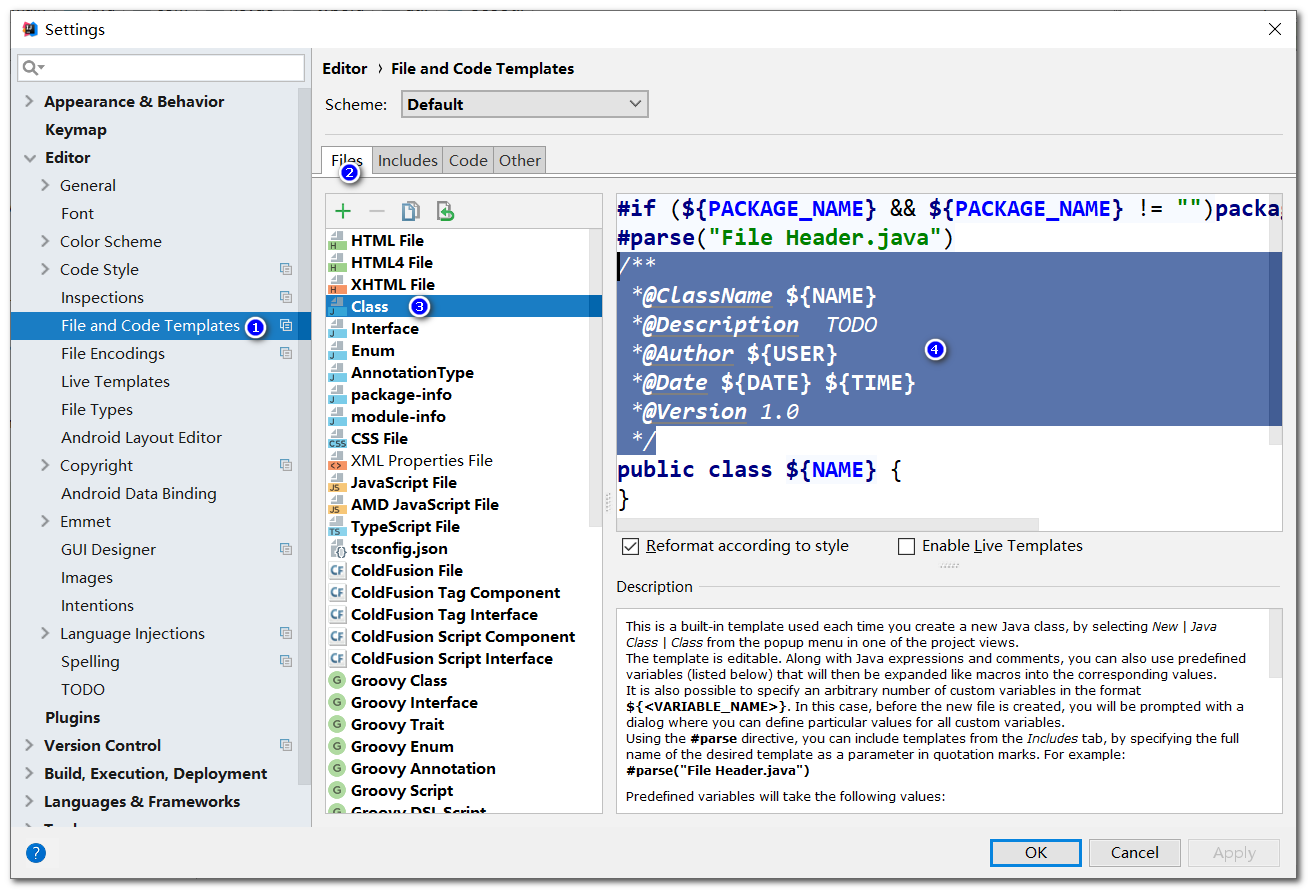The height and width of the screenshot is (890, 1308).
Task: Open the Other tab
Action: tap(519, 159)
